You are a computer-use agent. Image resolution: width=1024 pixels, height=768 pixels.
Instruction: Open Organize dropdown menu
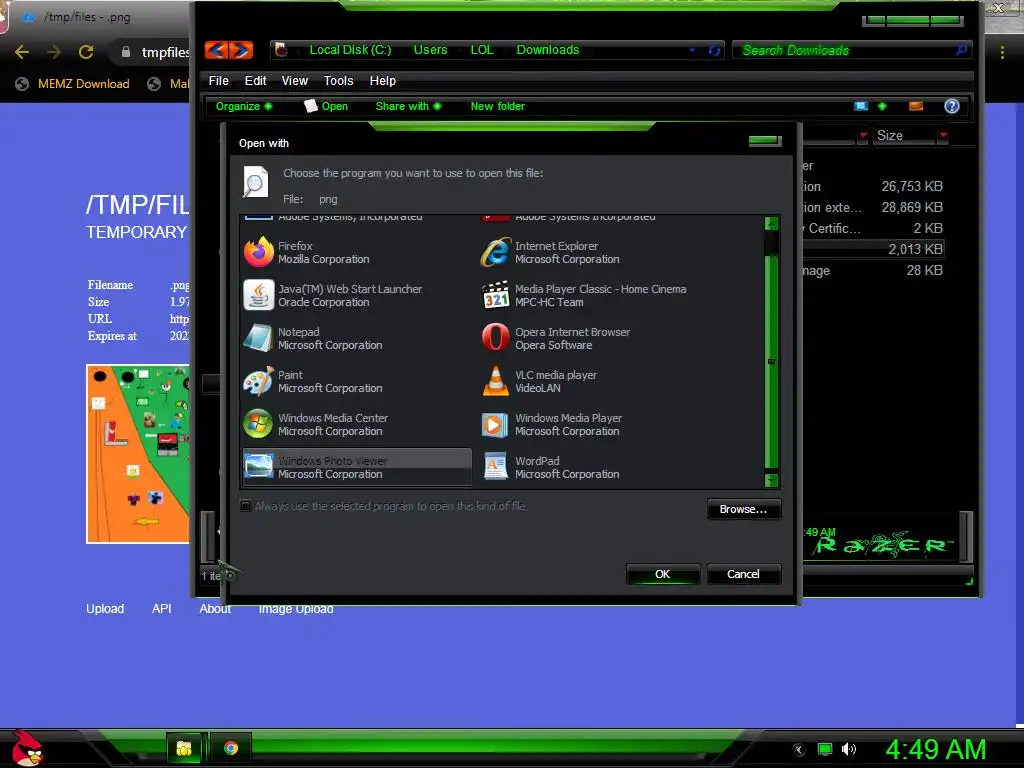(244, 106)
